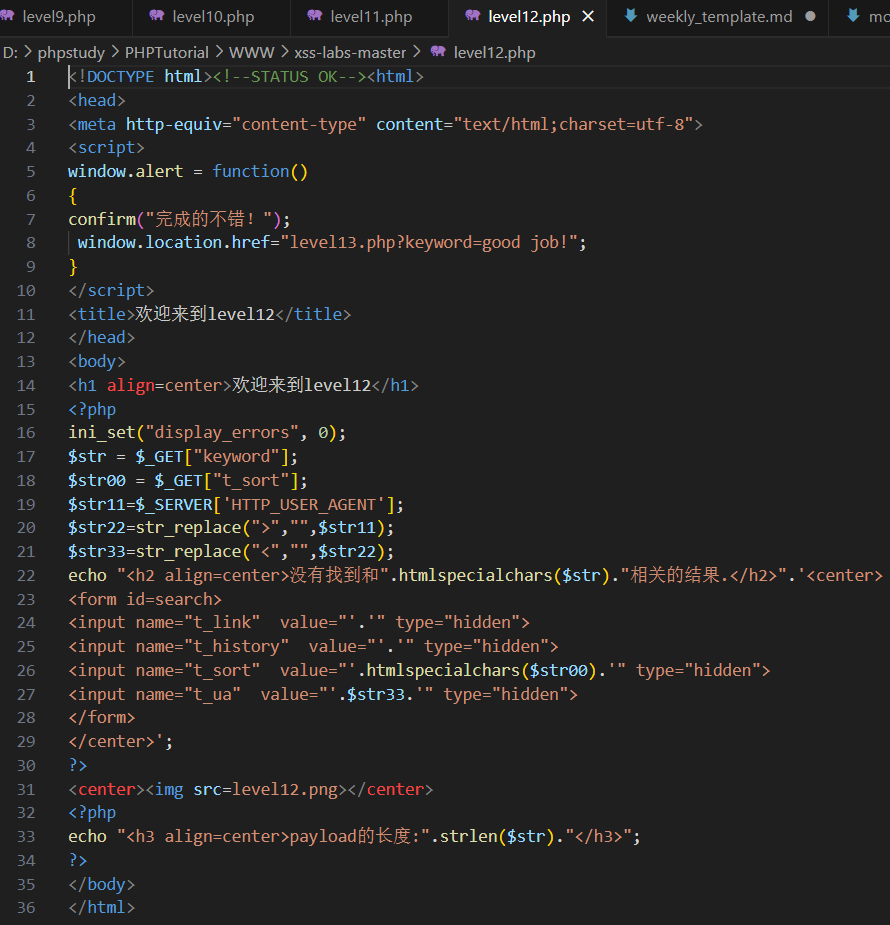Image resolution: width=890 pixels, height=925 pixels.
Task: Click line number 22 in gutter
Action: [26, 575]
